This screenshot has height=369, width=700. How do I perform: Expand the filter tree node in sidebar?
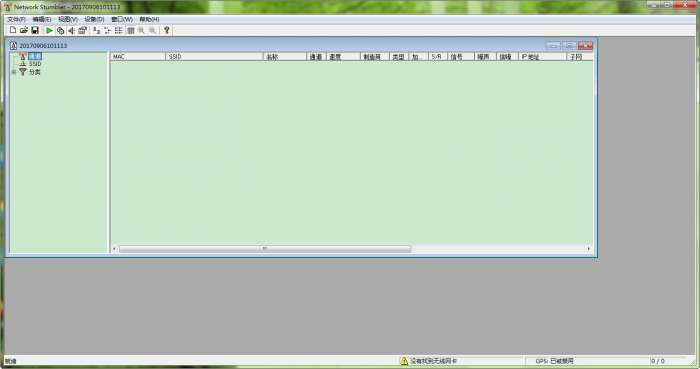coord(14,72)
